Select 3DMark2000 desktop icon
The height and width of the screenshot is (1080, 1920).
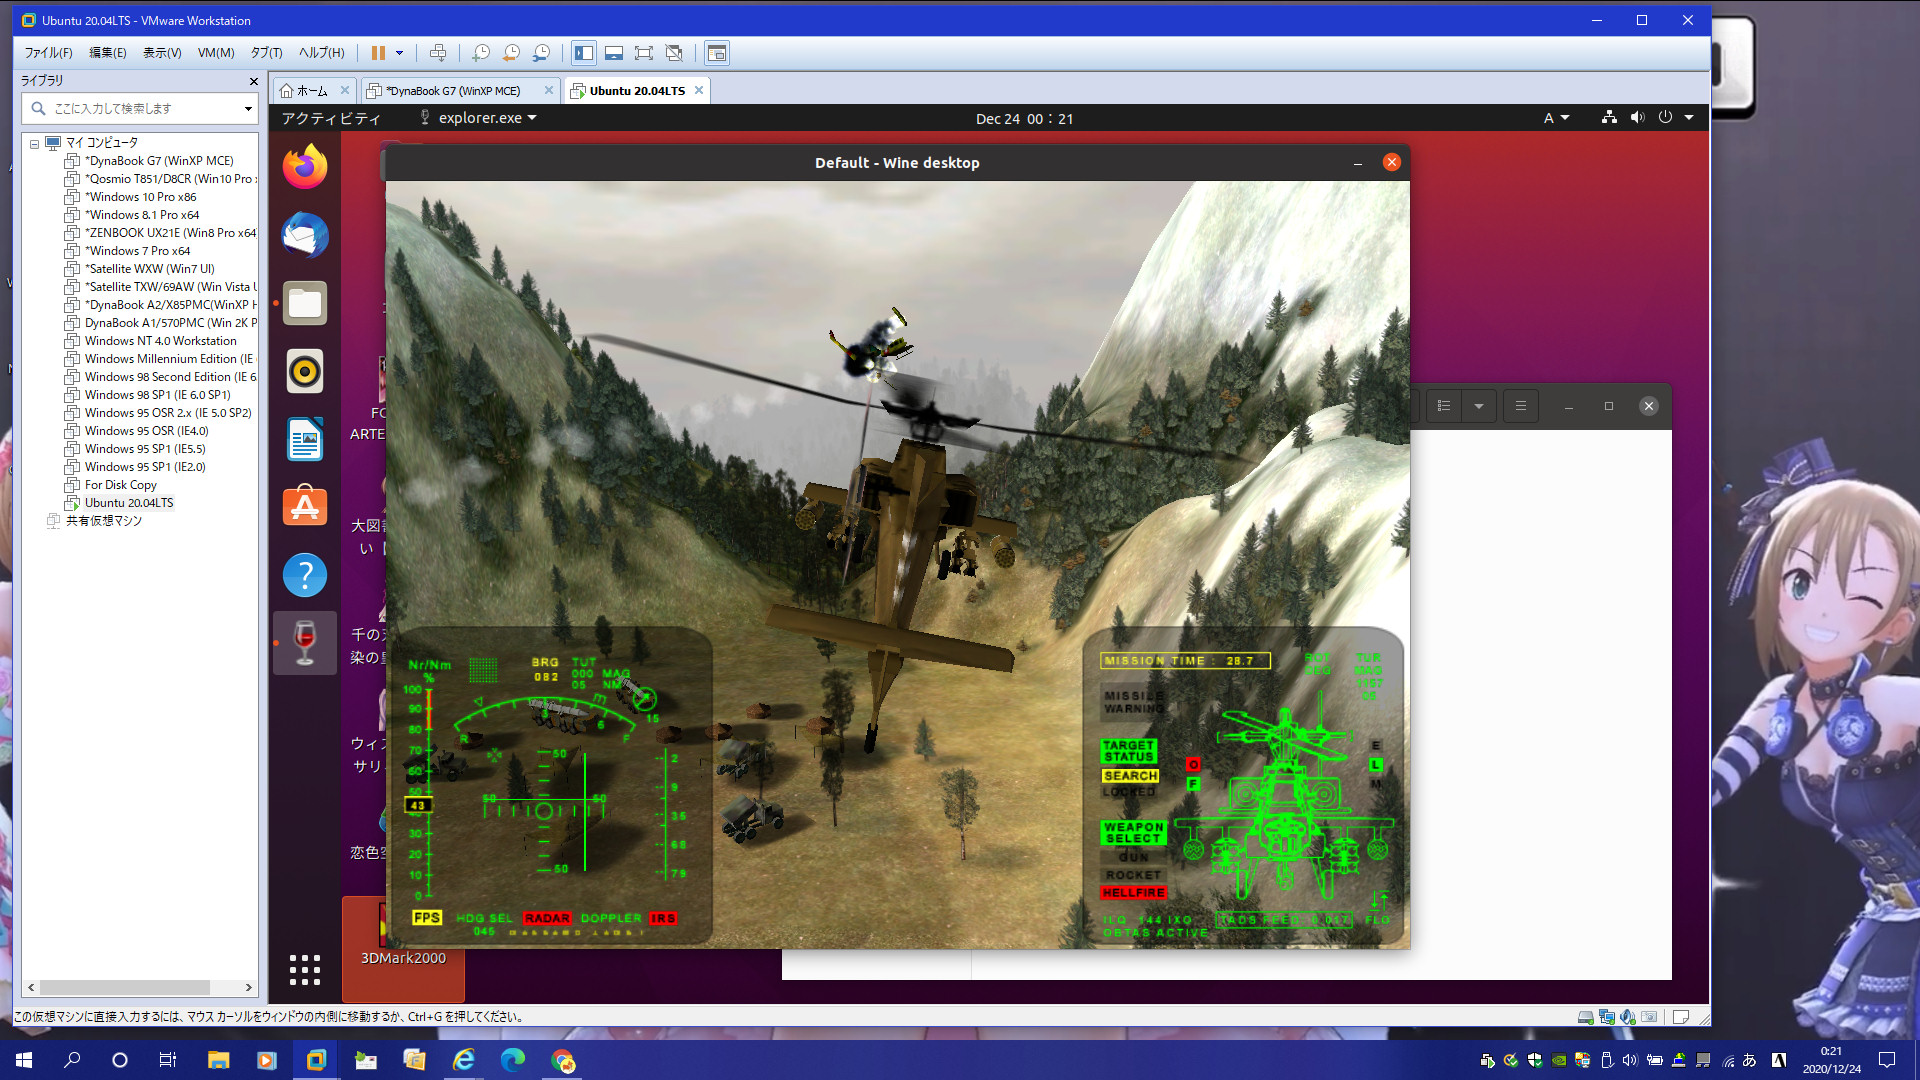pos(403,948)
